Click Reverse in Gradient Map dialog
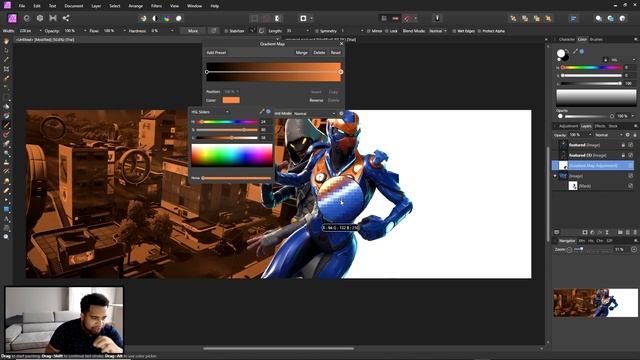 tap(316, 100)
